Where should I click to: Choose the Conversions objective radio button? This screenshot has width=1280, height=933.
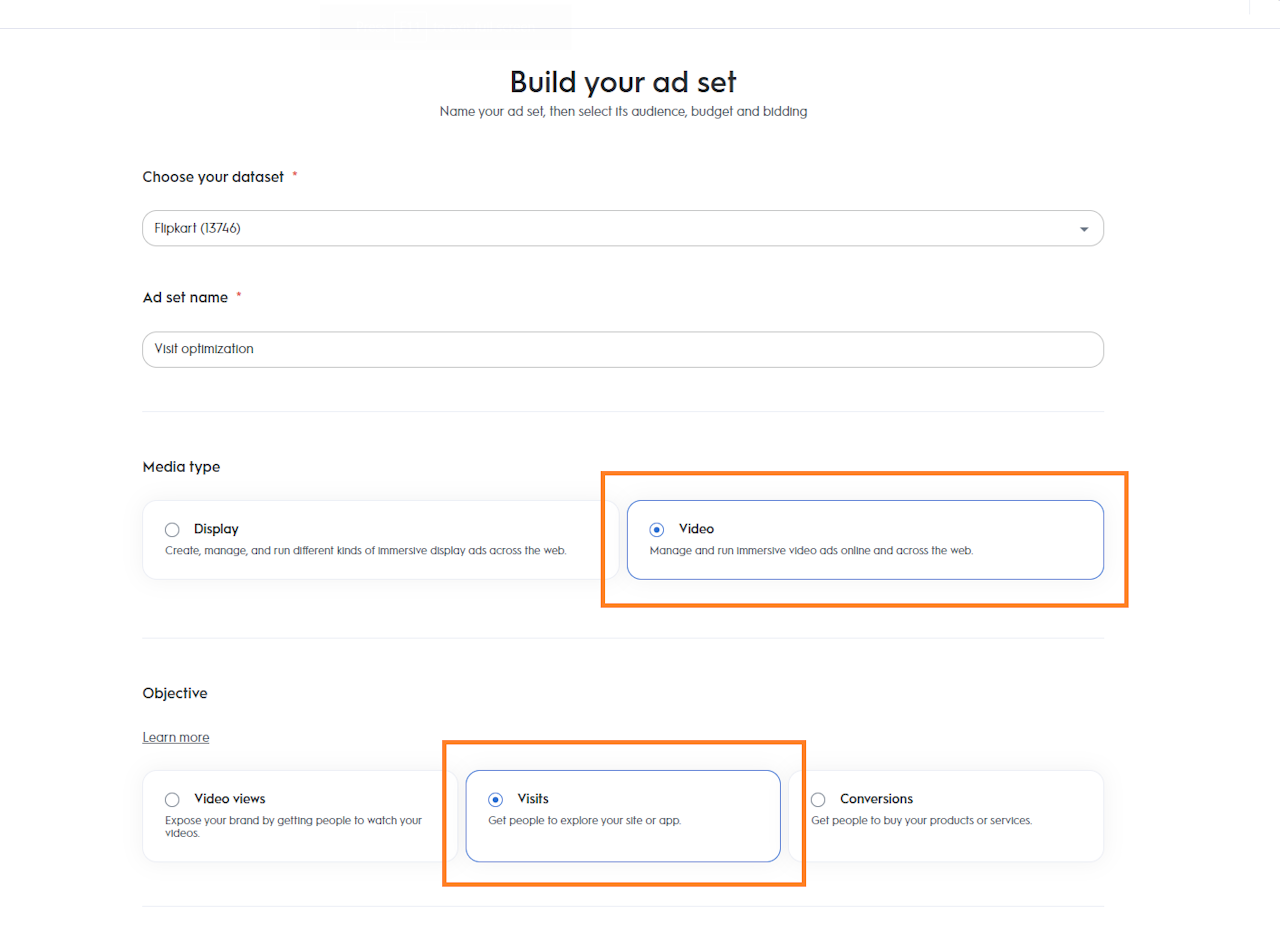click(818, 799)
